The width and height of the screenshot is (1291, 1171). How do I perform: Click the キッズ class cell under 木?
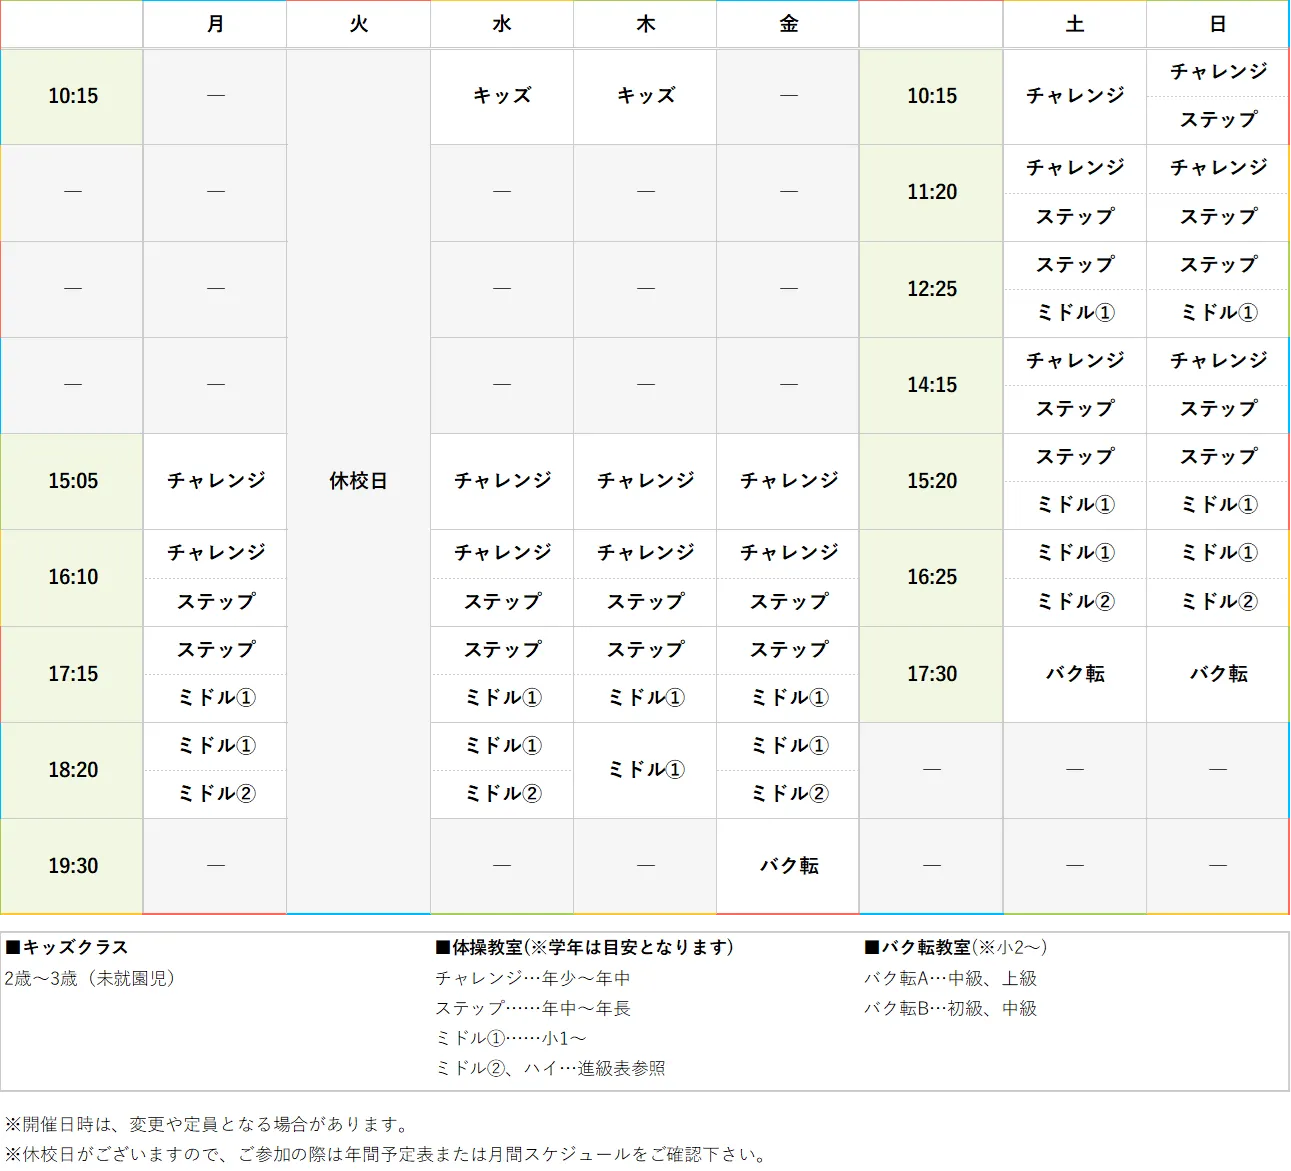644,96
